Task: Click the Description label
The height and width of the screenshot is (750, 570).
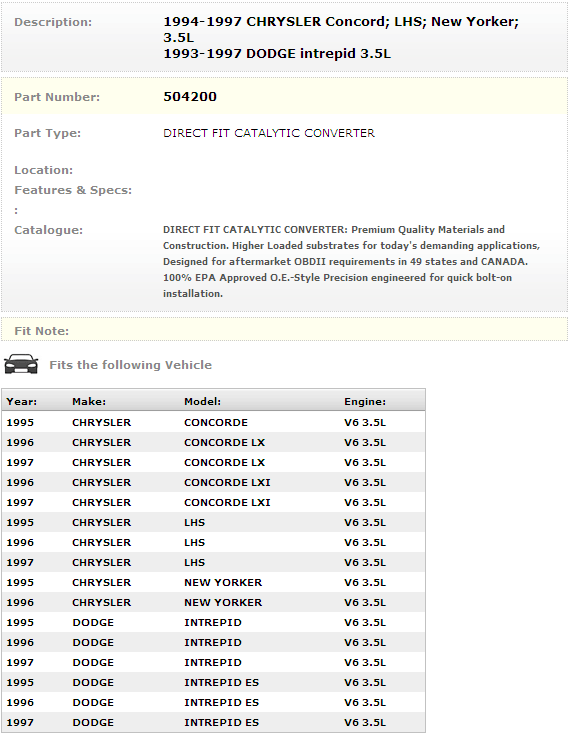Action: [53, 22]
